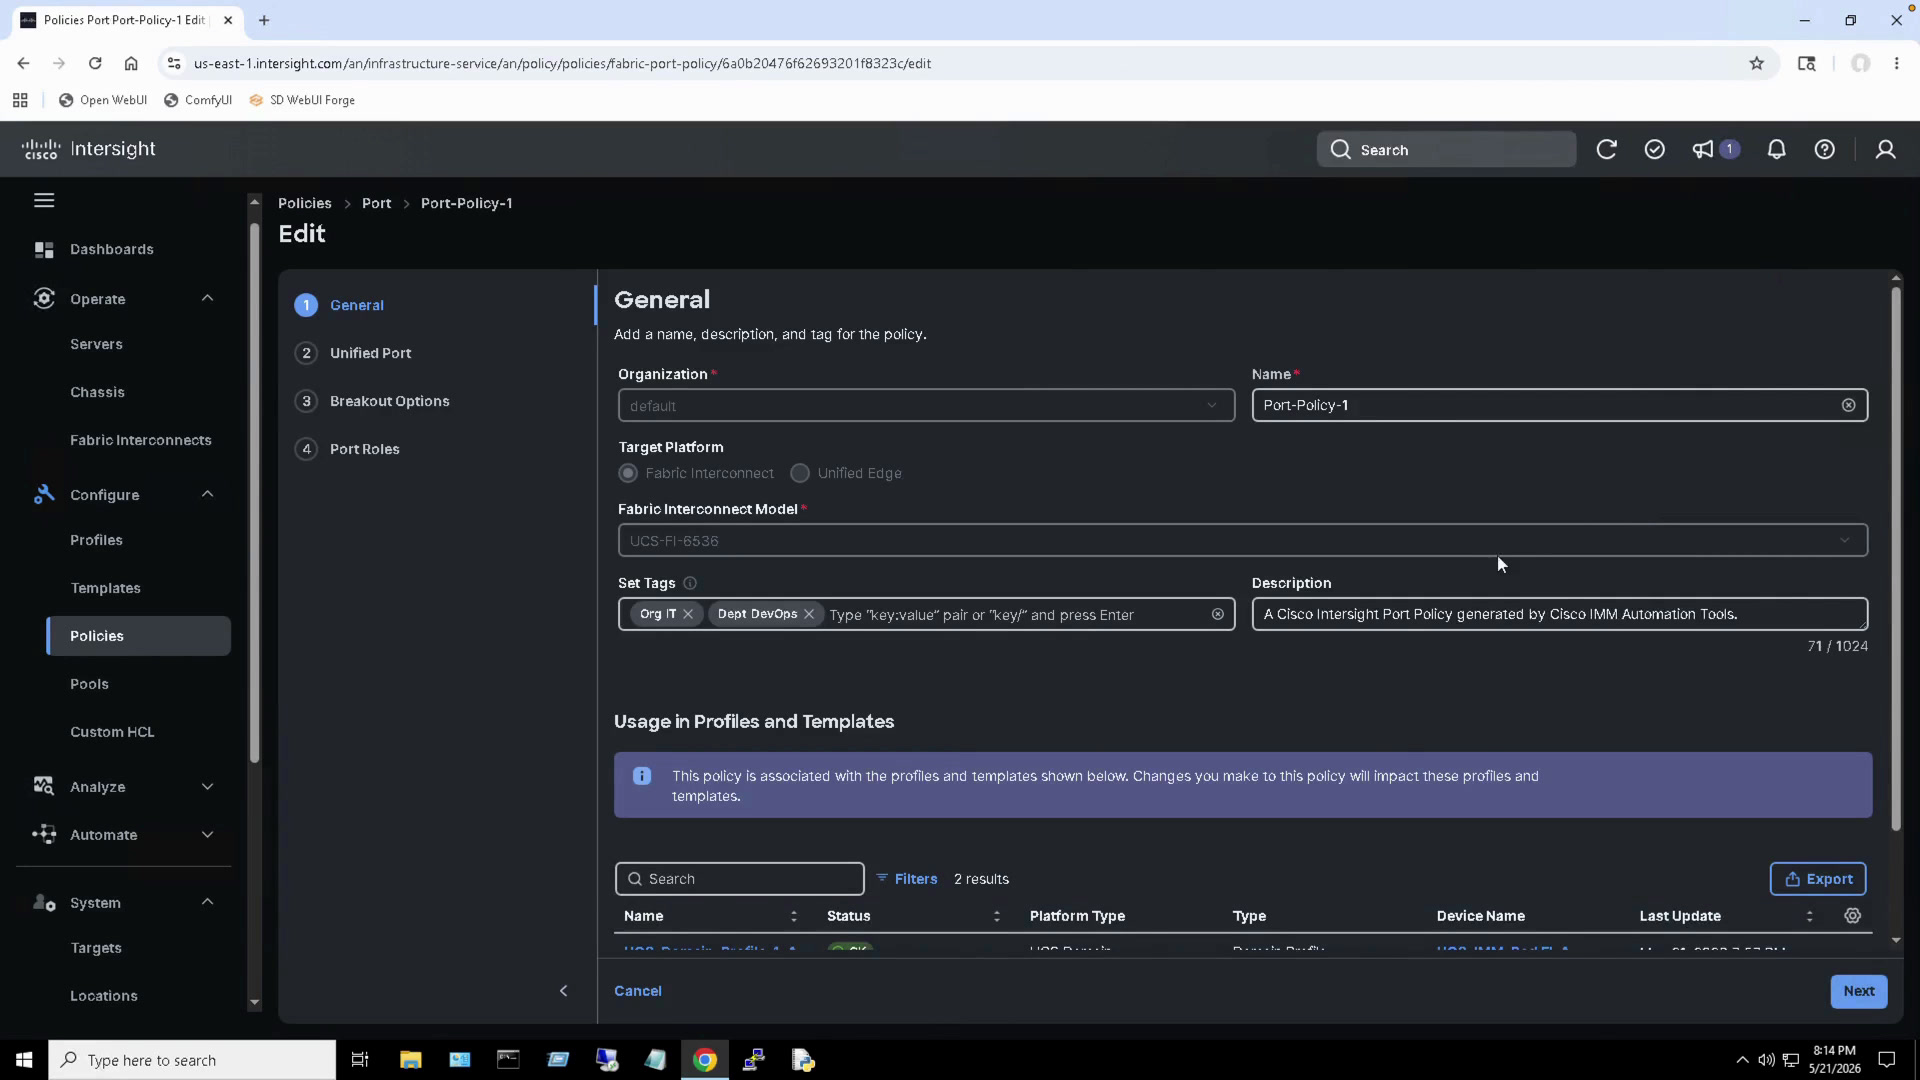The width and height of the screenshot is (1920, 1080).
Task: Open Policies in the sidebar
Action: [x=138, y=636]
